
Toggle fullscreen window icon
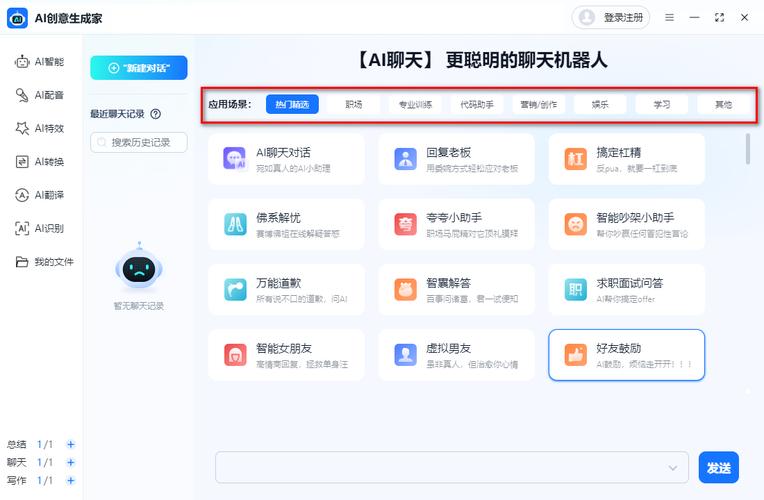719,18
